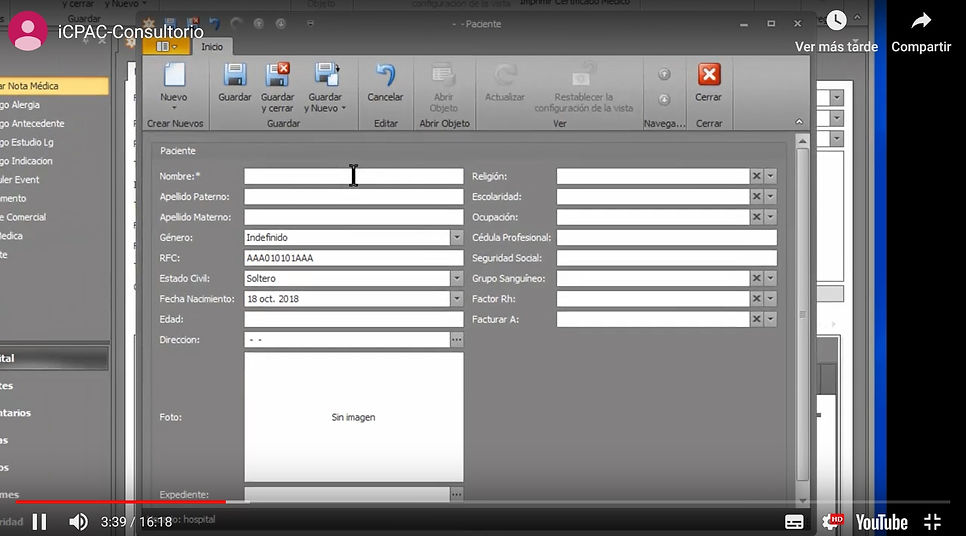966x536 pixels.
Task: Click the iCPAC-Consultorio video title
Action: pyautogui.click(x=131, y=31)
